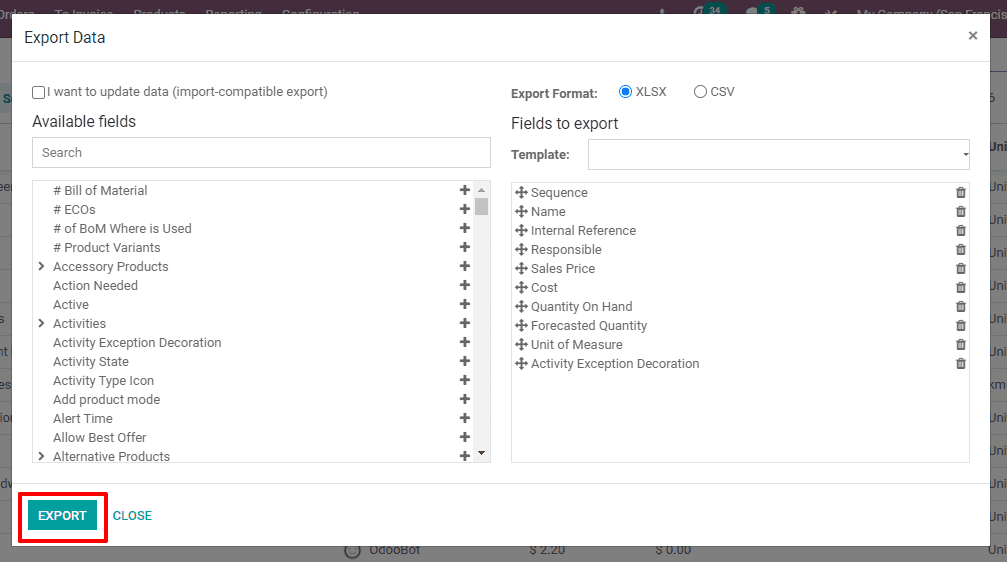Remove Activity Exception Decoration from export list
This screenshot has width=1007, height=562.
[x=961, y=364]
